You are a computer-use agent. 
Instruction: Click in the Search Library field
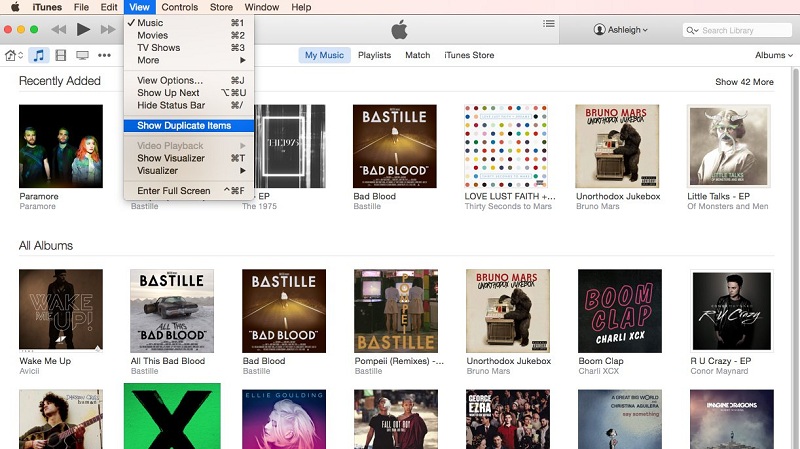pyautogui.click(x=737, y=30)
